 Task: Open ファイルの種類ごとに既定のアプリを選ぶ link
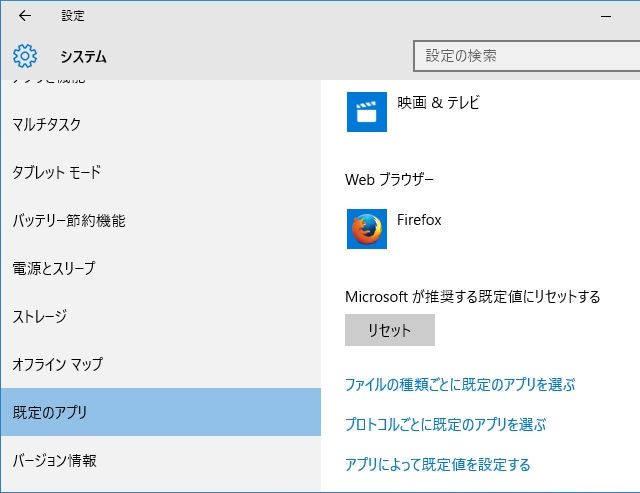pos(460,384)
